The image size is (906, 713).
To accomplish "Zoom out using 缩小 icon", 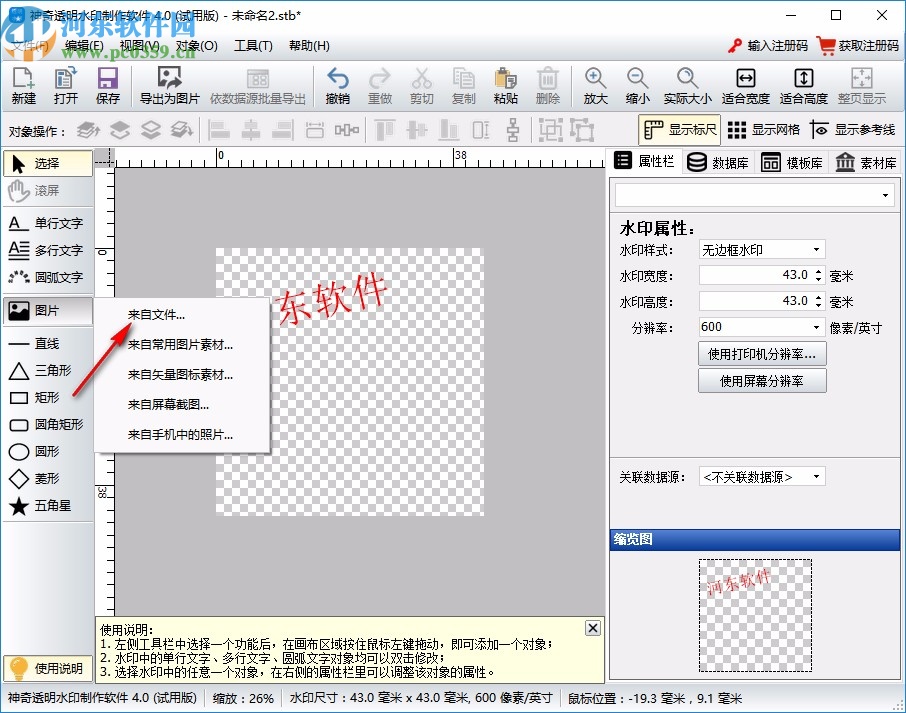I will 637,86.
